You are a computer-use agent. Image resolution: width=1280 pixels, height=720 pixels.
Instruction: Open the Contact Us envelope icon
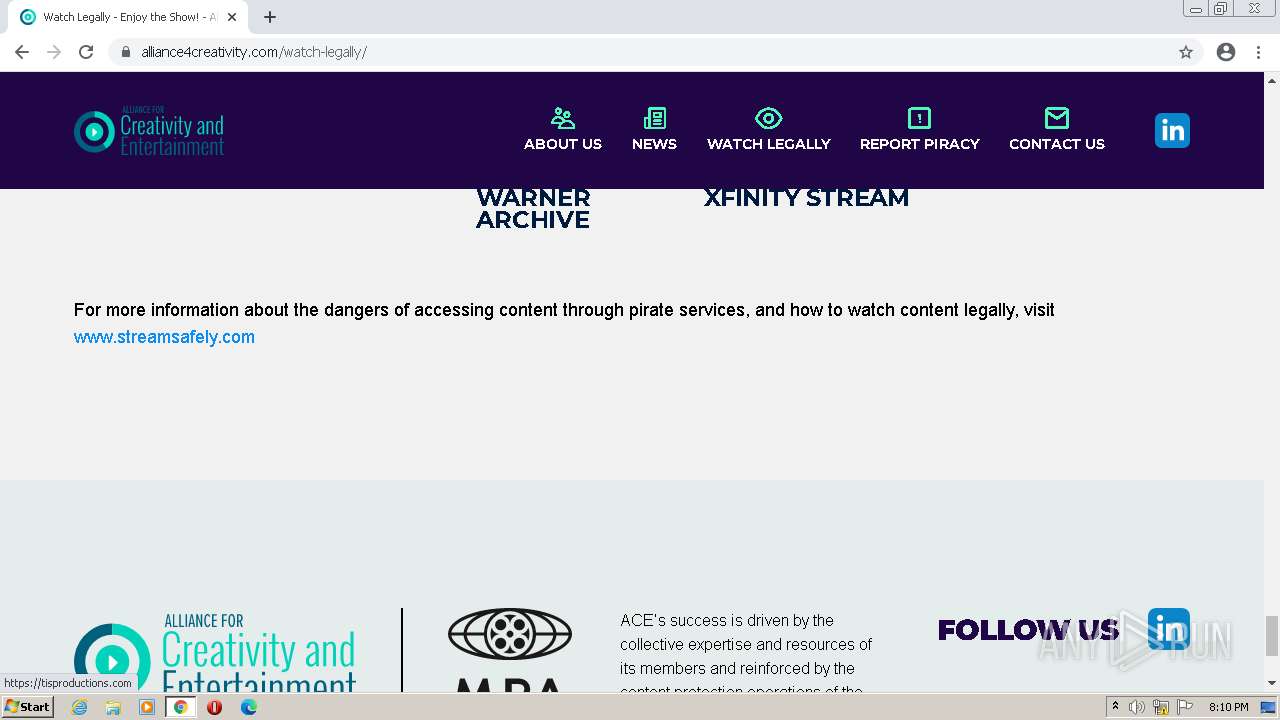1057,118
